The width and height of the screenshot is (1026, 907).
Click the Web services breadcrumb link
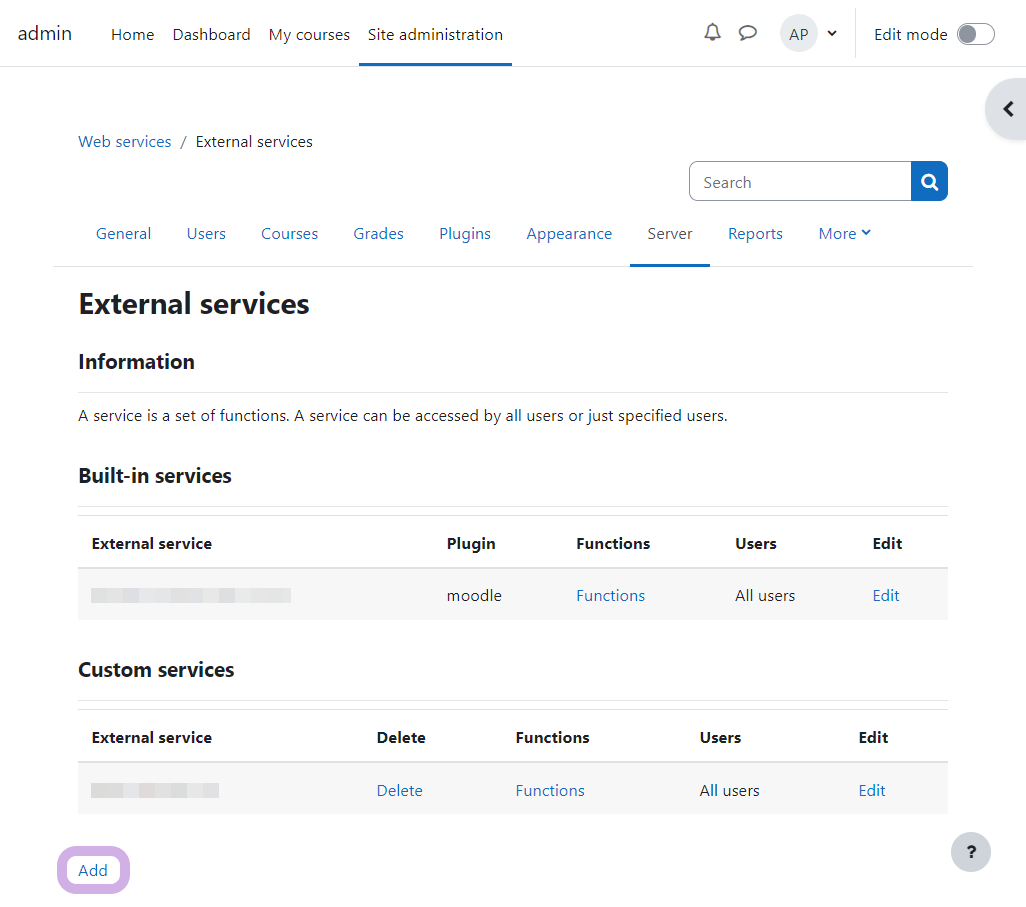[125, 142]
